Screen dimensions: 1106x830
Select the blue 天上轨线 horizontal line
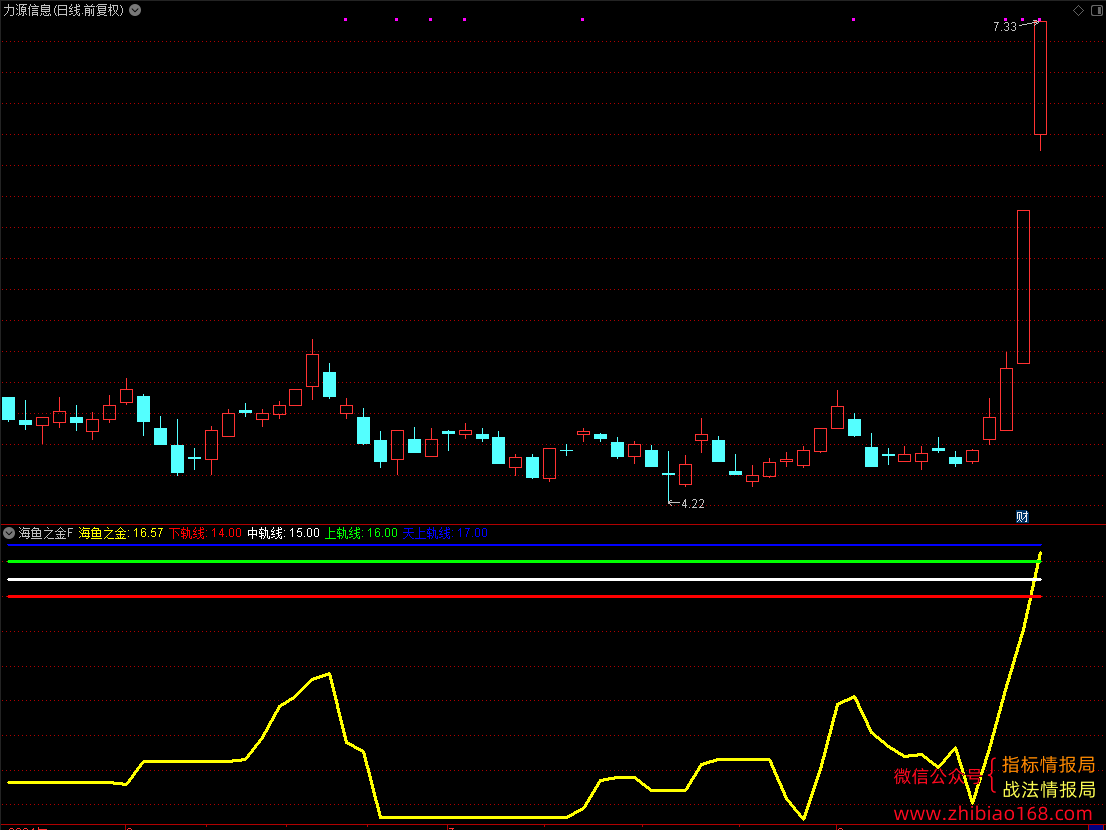click(x=524, y=545)
